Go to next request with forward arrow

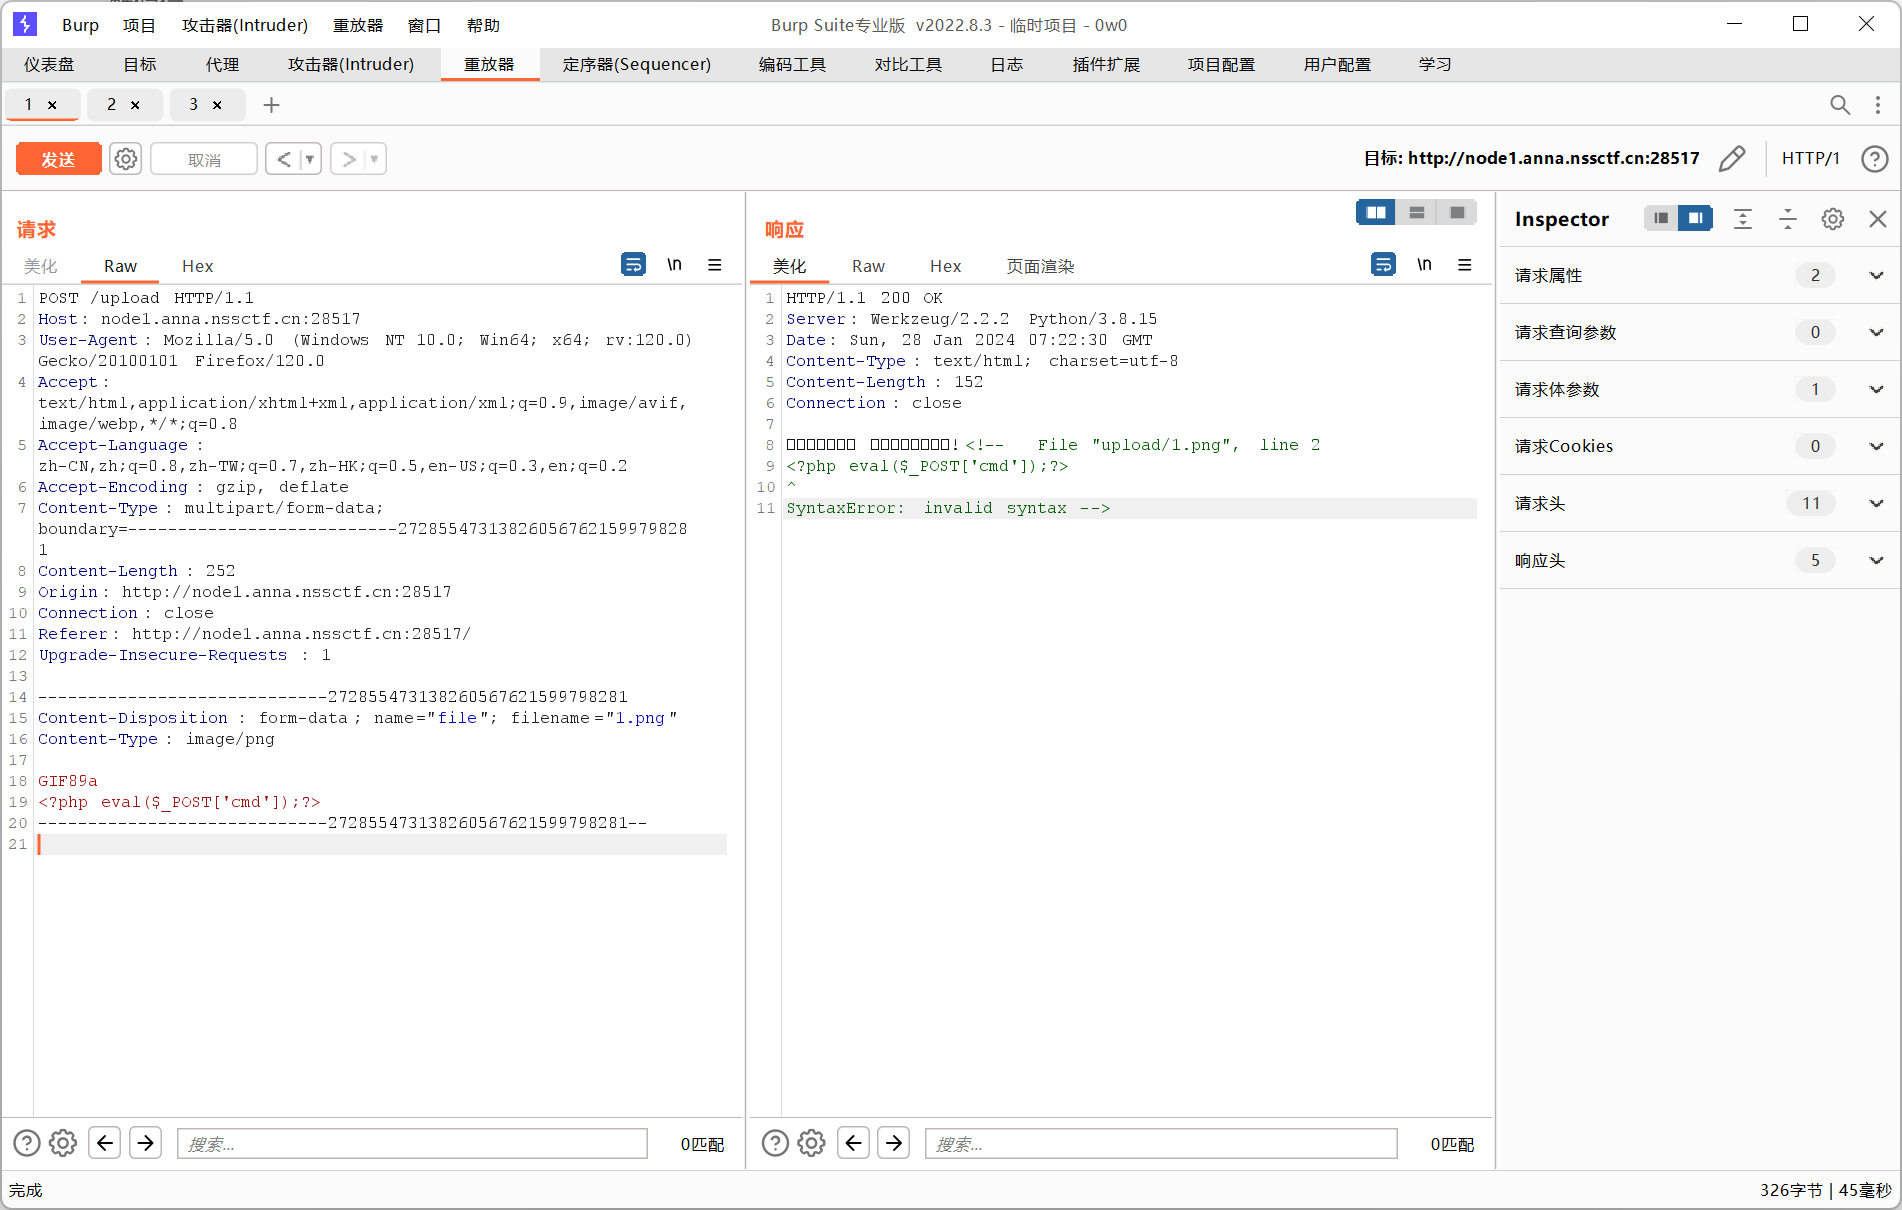click(x=348, y=159)
